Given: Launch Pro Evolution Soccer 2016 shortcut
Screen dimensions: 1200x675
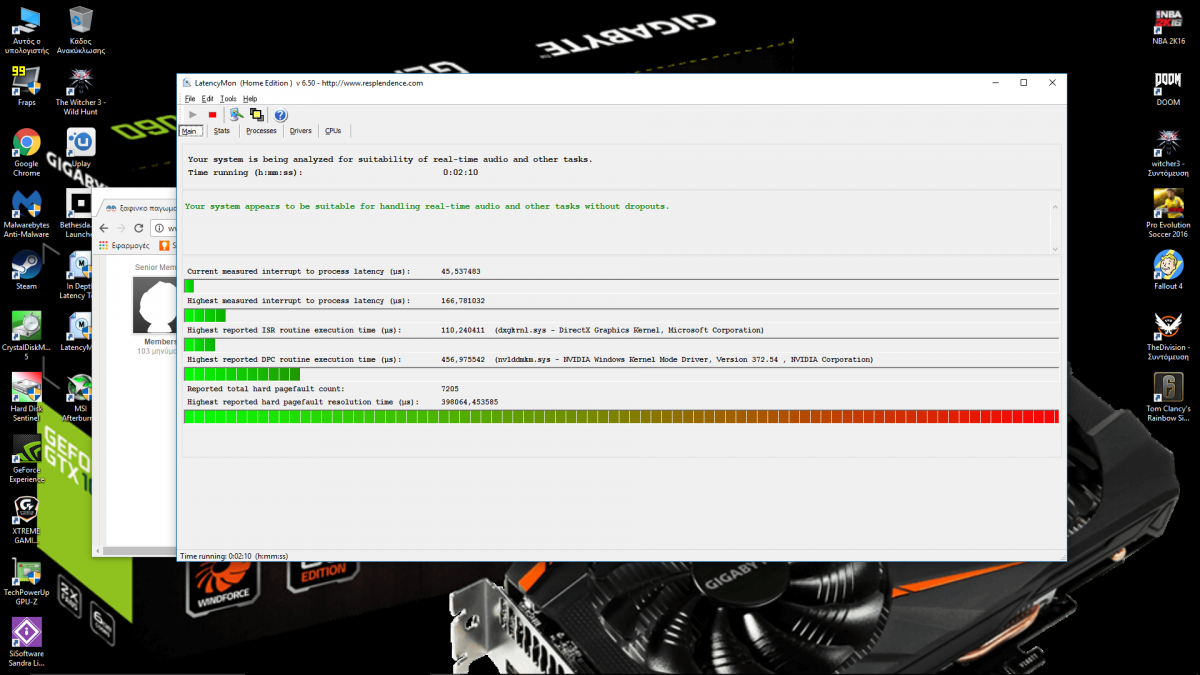Looking at the screenshot, I should click(x=1168, y=214).
